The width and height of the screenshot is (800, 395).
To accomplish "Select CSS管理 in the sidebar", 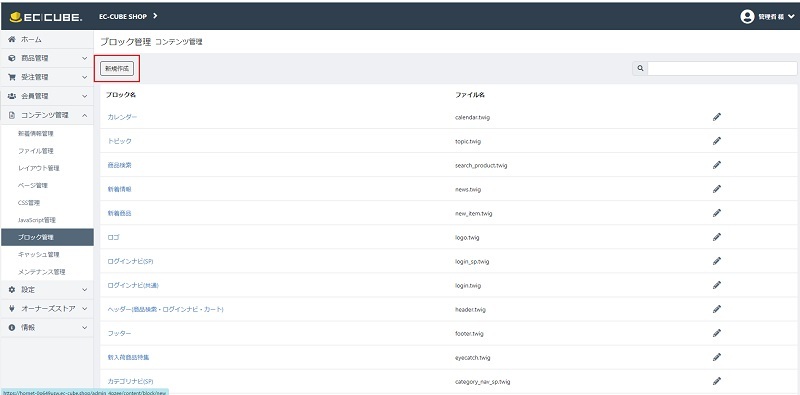I will [x=29, y=203].
